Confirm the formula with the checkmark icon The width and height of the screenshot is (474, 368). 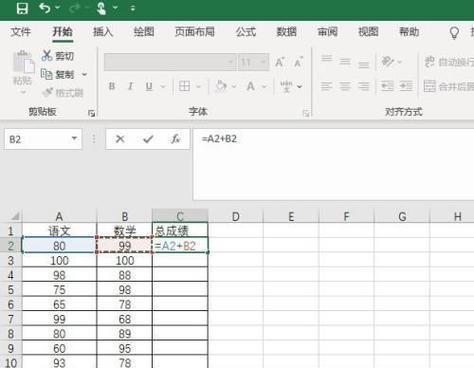click(x=148, y=139)
